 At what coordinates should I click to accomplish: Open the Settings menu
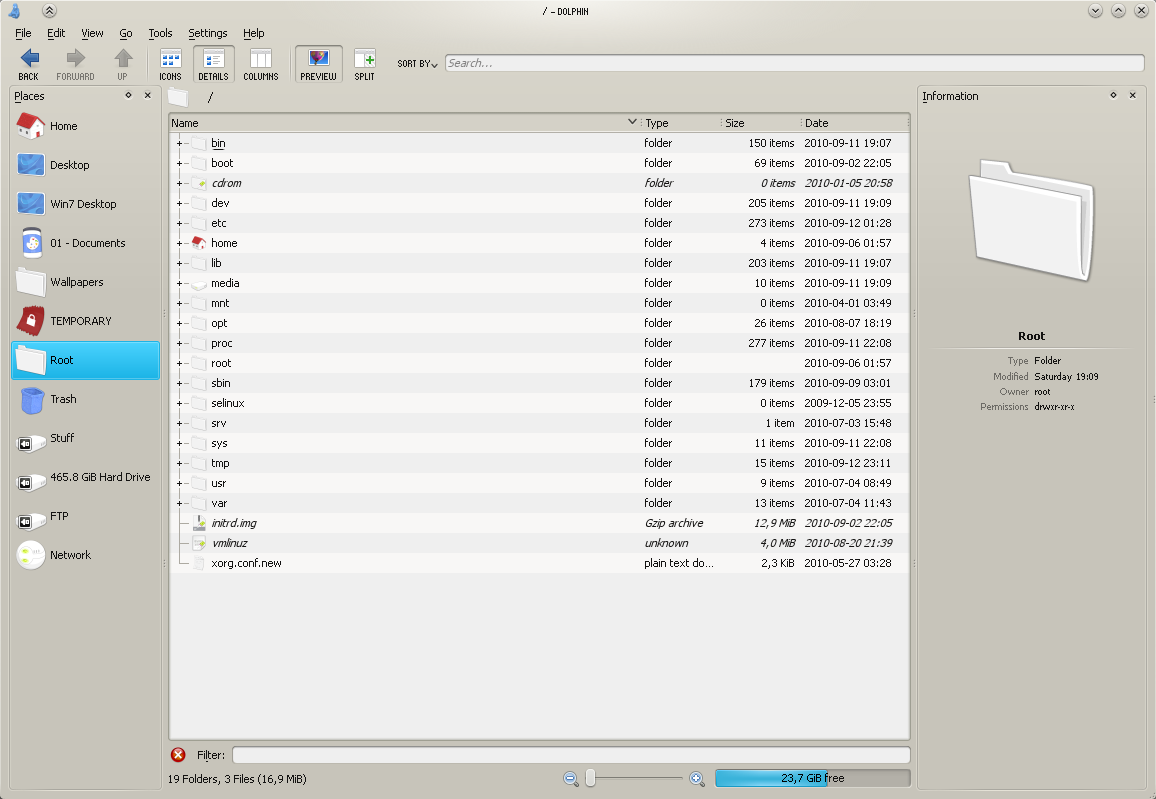click(208, 33)
